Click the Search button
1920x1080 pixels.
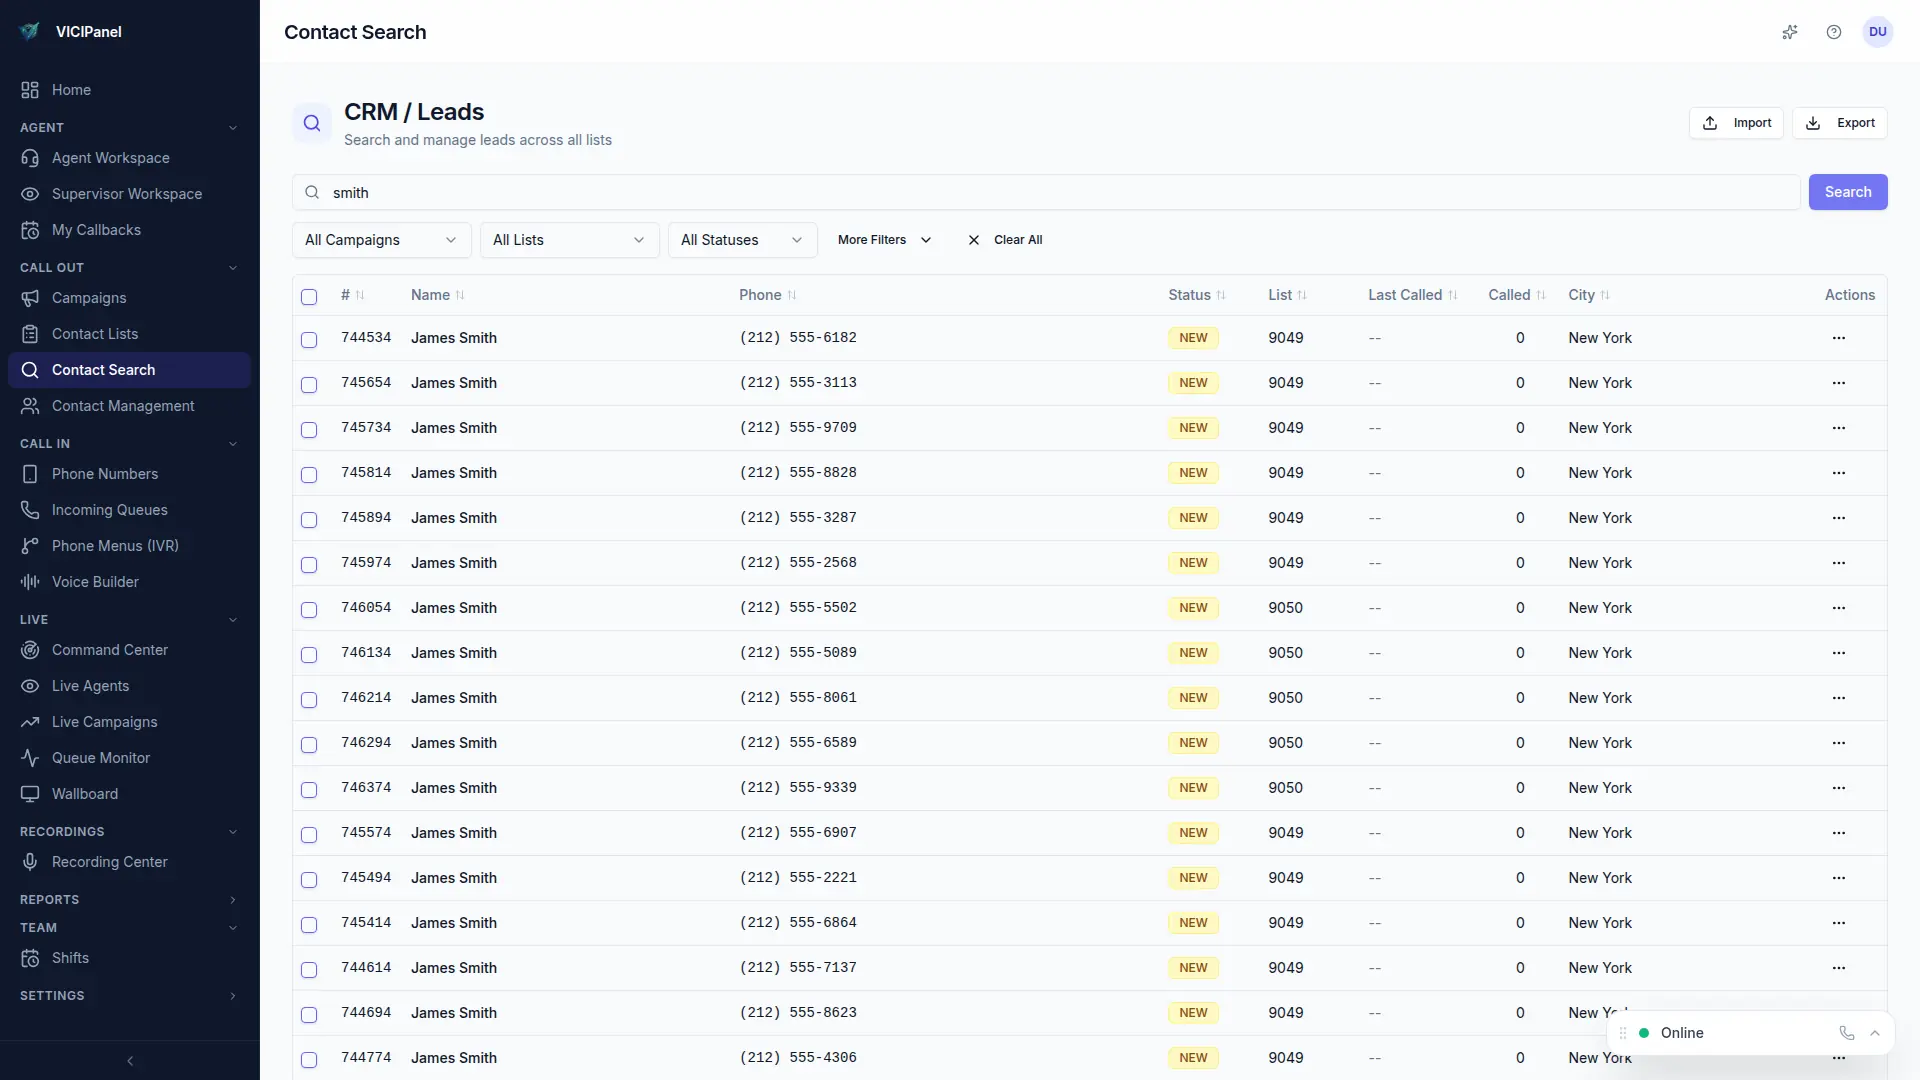(x=1847, y=191)
